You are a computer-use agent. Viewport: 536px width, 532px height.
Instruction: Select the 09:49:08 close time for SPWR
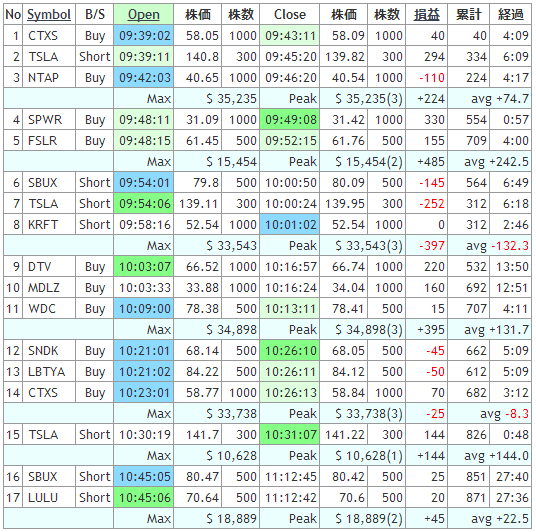point(290,120)
